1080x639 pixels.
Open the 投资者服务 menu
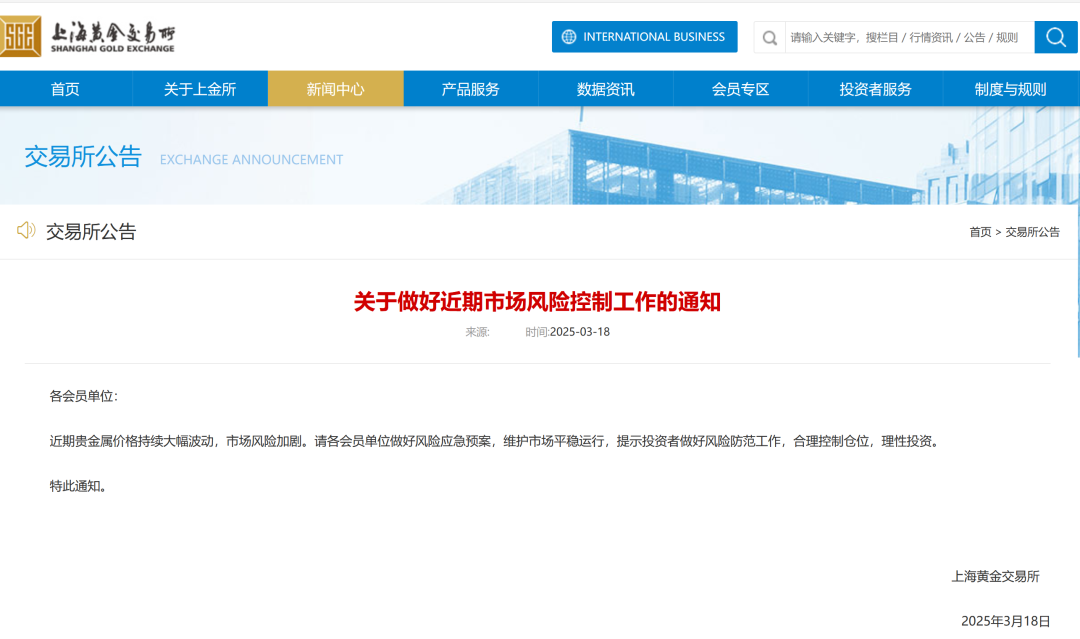tap(875, 89)
